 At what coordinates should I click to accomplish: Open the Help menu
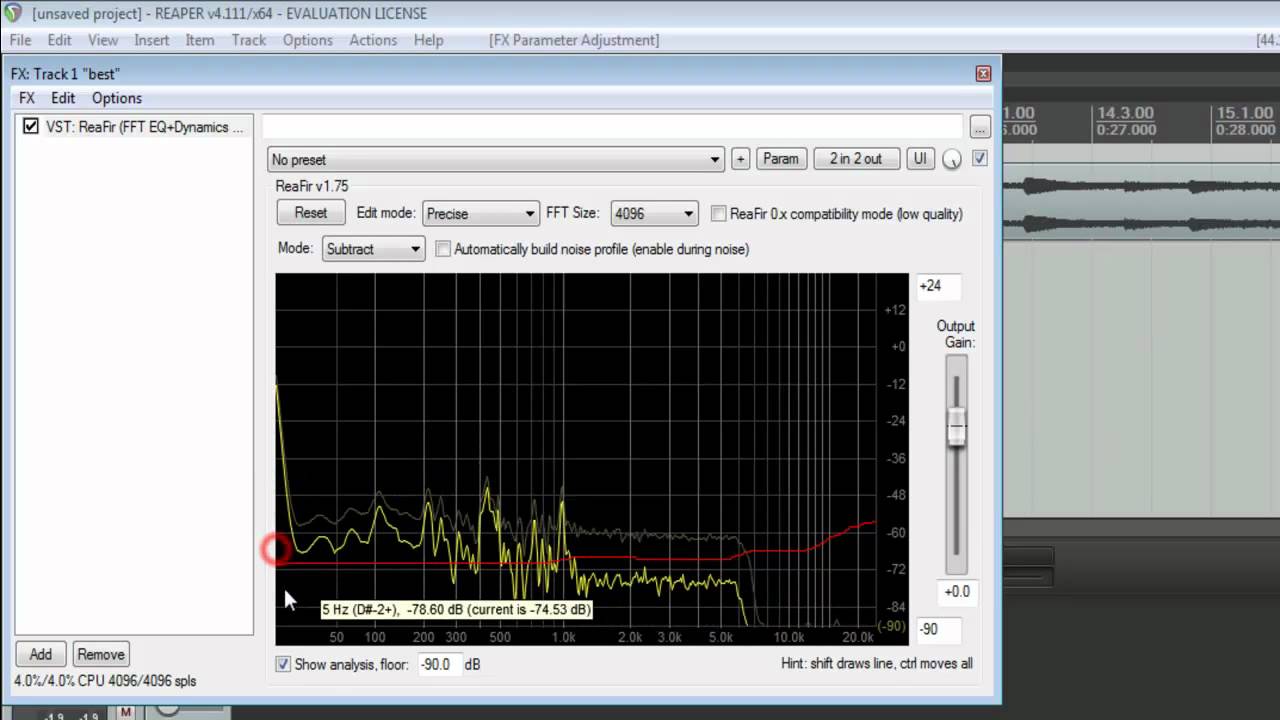pyautogui.click(x=428, y=40)
